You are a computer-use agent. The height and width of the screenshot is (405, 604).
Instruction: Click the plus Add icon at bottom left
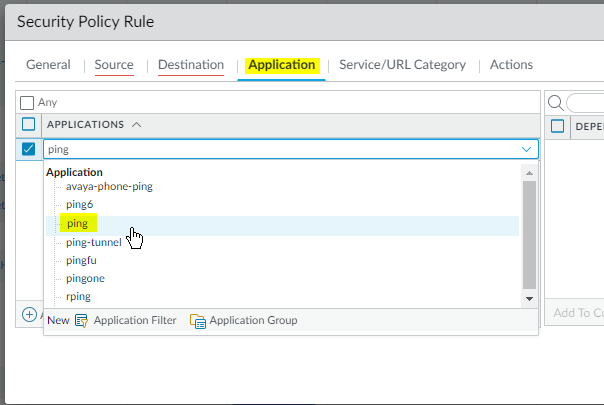[29, 314]
